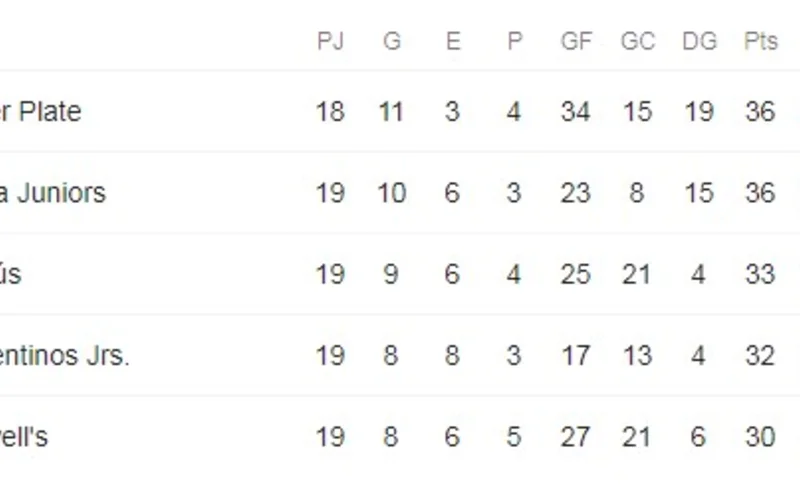
Task: Select the G column header
Action: click(392, 41)
